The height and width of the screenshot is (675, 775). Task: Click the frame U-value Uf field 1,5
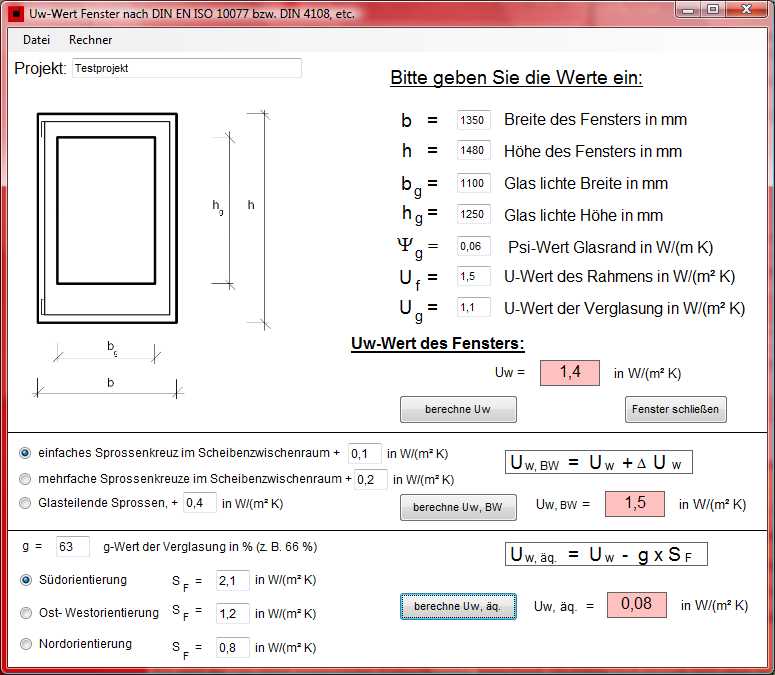click(x=474, y=276)
